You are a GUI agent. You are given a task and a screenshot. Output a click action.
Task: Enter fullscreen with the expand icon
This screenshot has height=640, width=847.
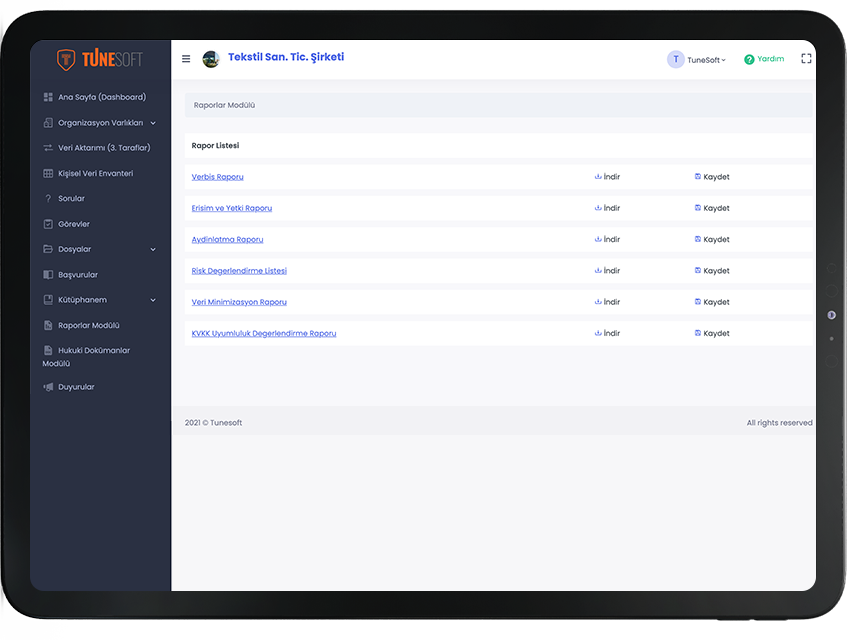click(806, 59)
